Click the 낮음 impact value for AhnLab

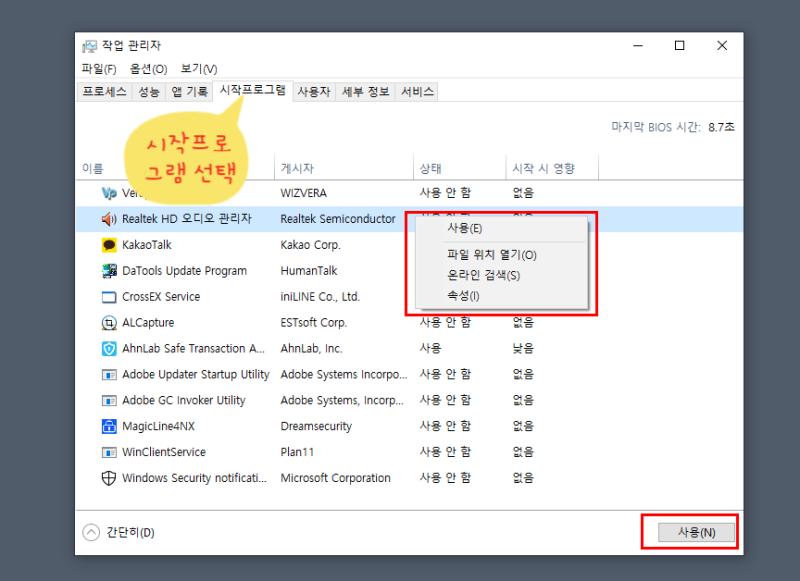(523, 349)
